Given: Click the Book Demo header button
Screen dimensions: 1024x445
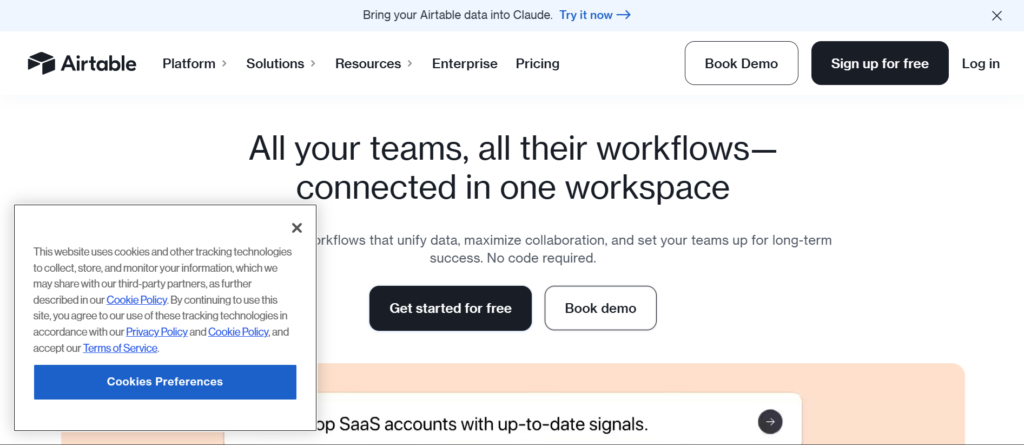Looking at the screenshot, I should pos(741,63).
